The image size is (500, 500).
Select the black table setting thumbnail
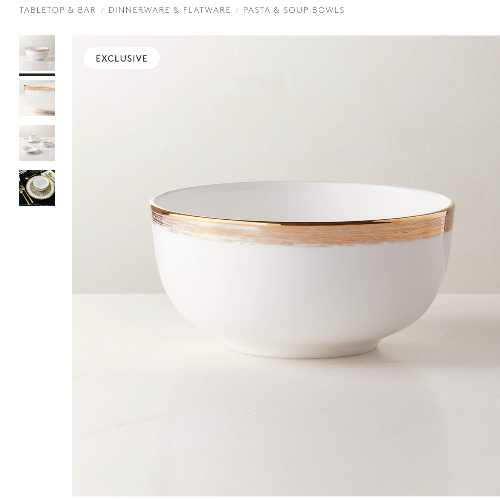pyautogui.click(x=37, y=188)
